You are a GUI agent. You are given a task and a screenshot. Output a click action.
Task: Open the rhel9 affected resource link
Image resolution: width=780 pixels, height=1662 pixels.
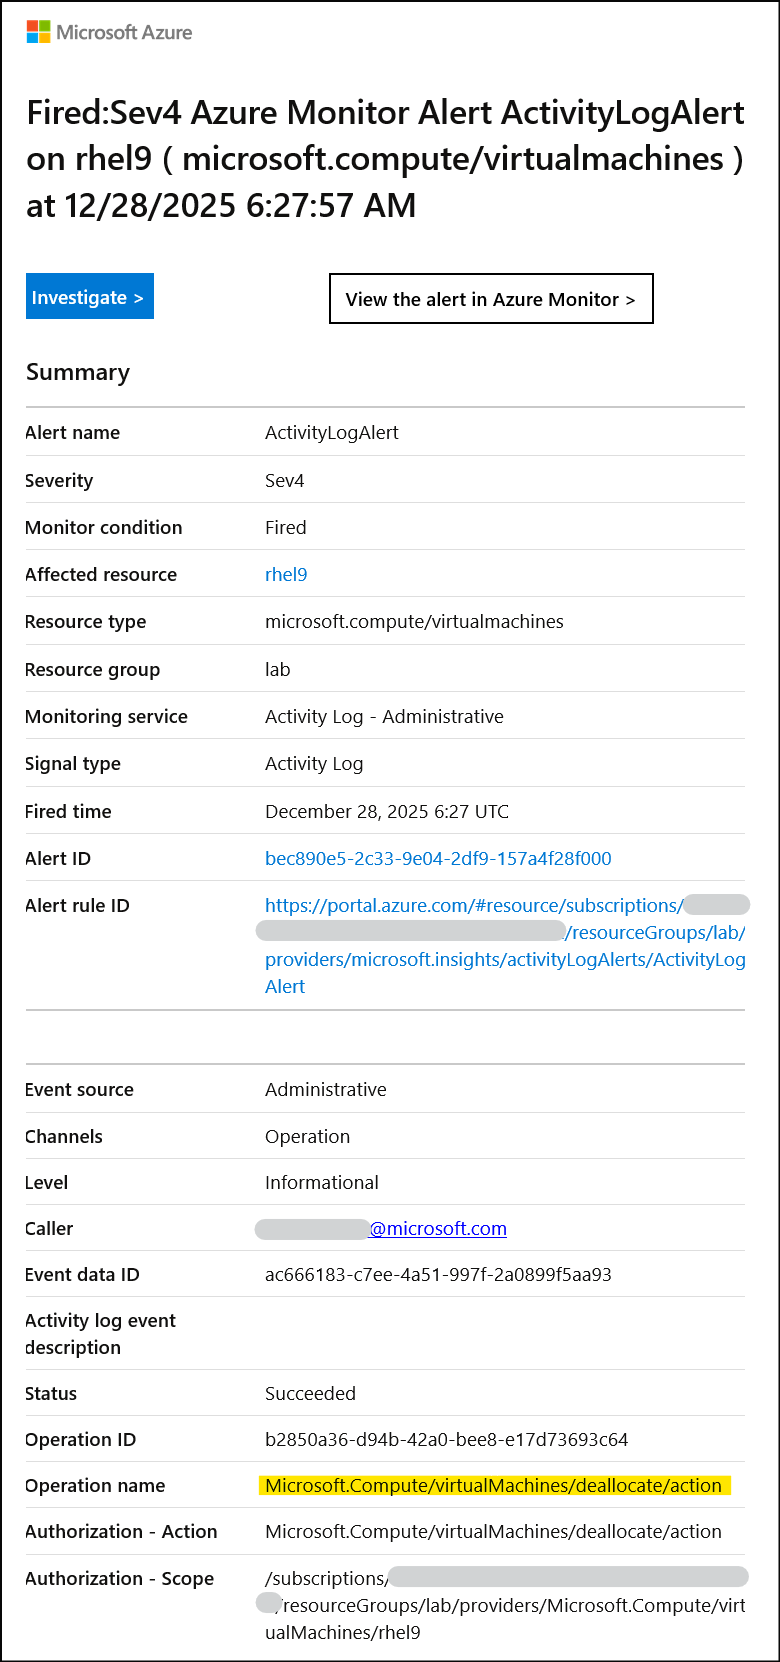pyautogui.click(x=286, y=575)
